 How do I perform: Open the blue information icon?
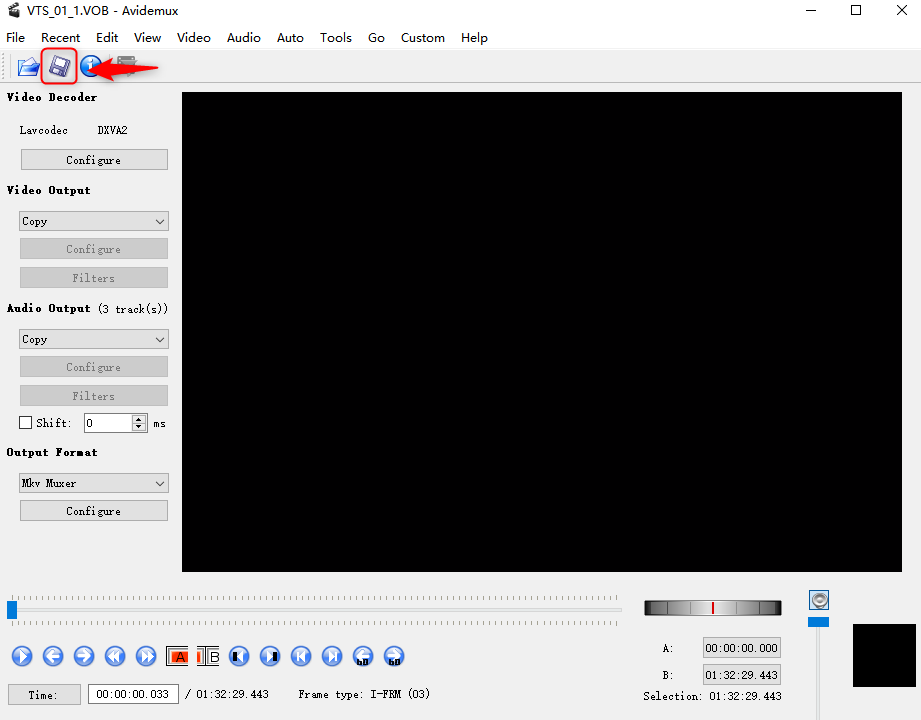[90, 67]
